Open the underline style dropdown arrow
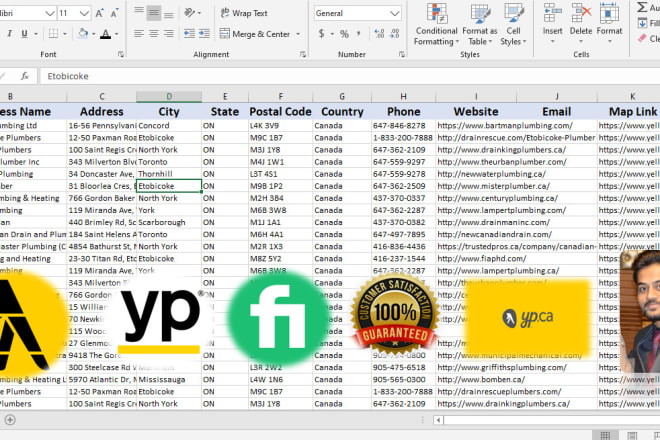This screenshot has width=660, height=440. [36, 34]
